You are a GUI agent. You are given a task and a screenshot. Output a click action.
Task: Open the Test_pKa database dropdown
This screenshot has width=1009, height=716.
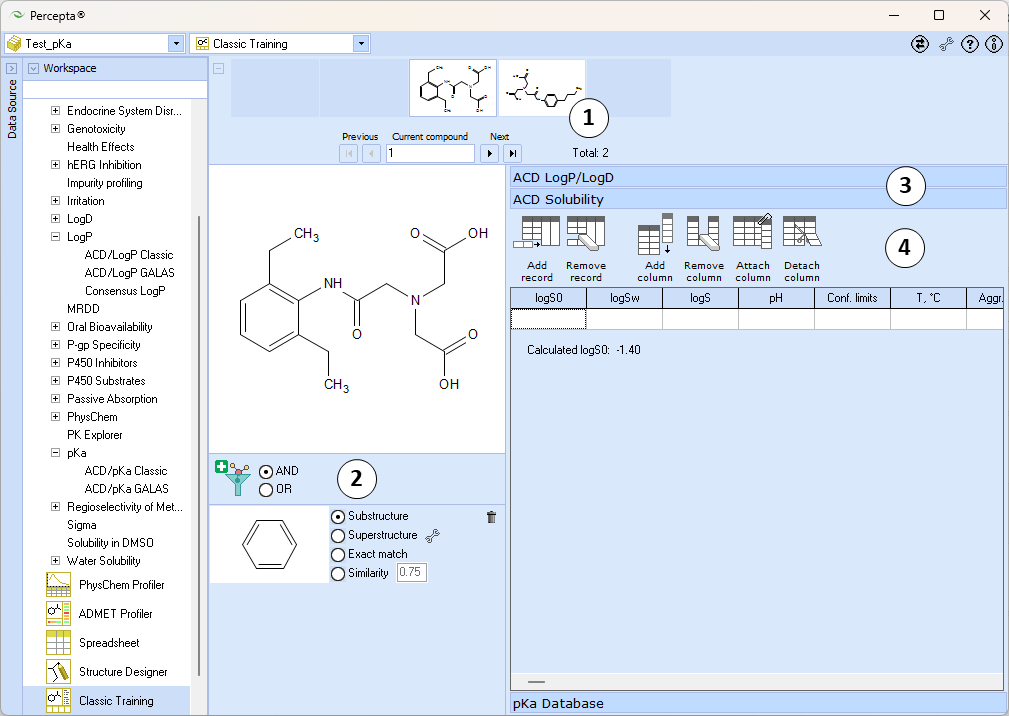click(x=176, y=44)
